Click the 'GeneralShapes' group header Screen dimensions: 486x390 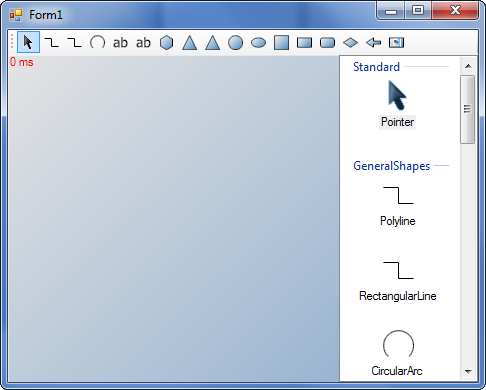click(x=392, y=166)
